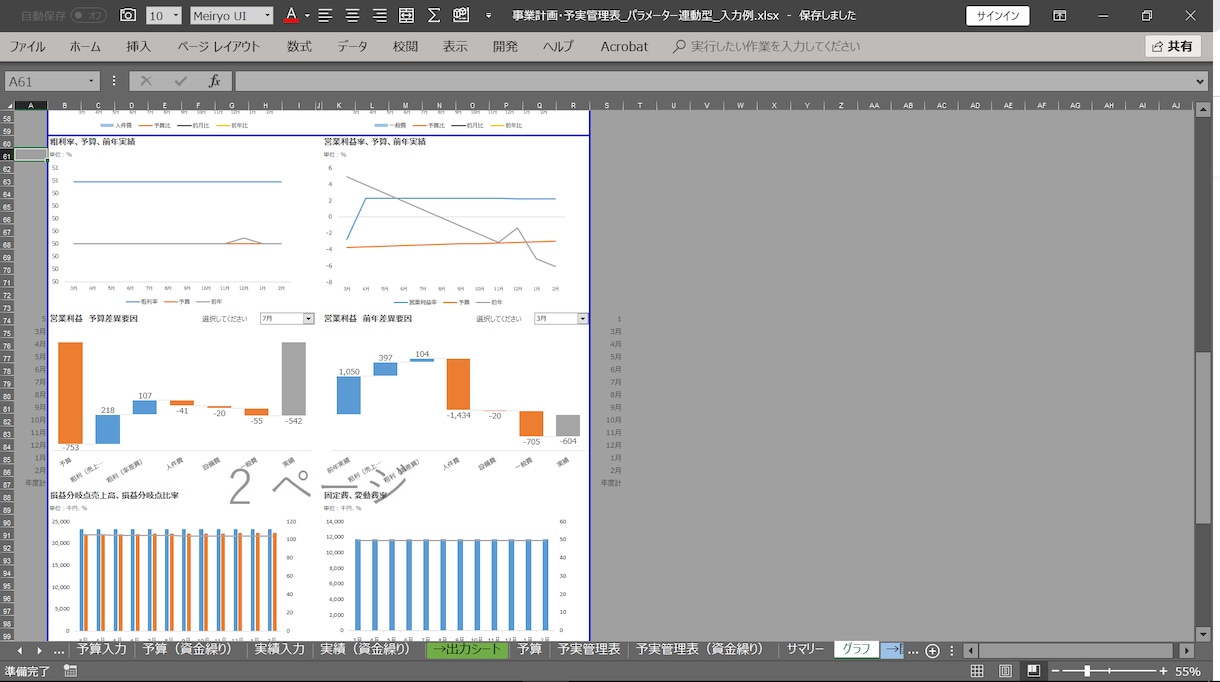Open ribbon display options icon
Image resolution: width=1220 pixels, height=682 pixels.
point(1060,15)
